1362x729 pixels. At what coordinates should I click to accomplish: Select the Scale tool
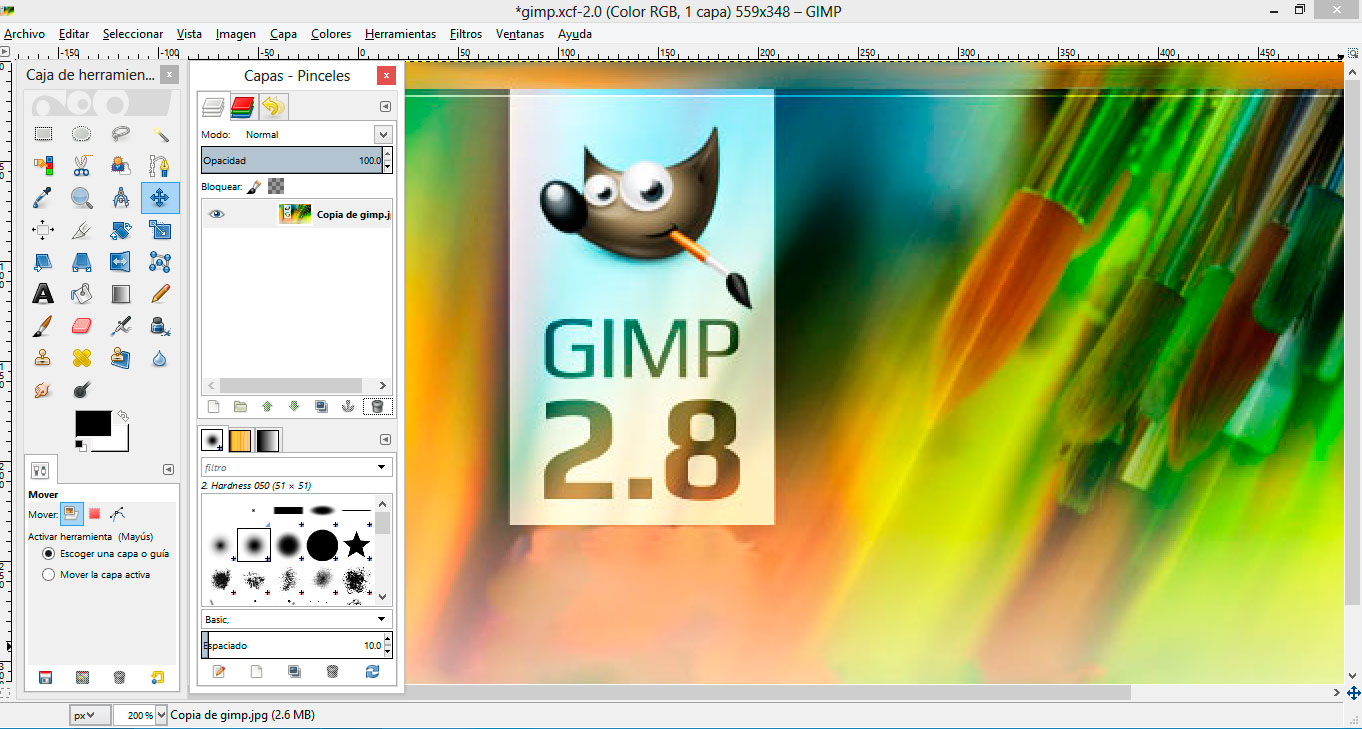[x=160, y=230]
